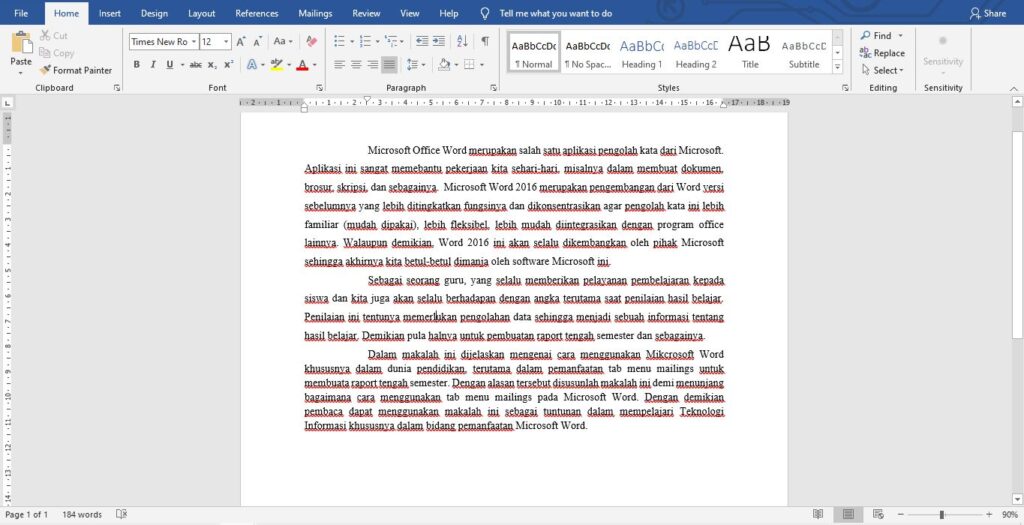The width and height of the screenshot is (1024, 525).
Task: Open proofing errors icon in status bar
Action: (x=121, y=515)
